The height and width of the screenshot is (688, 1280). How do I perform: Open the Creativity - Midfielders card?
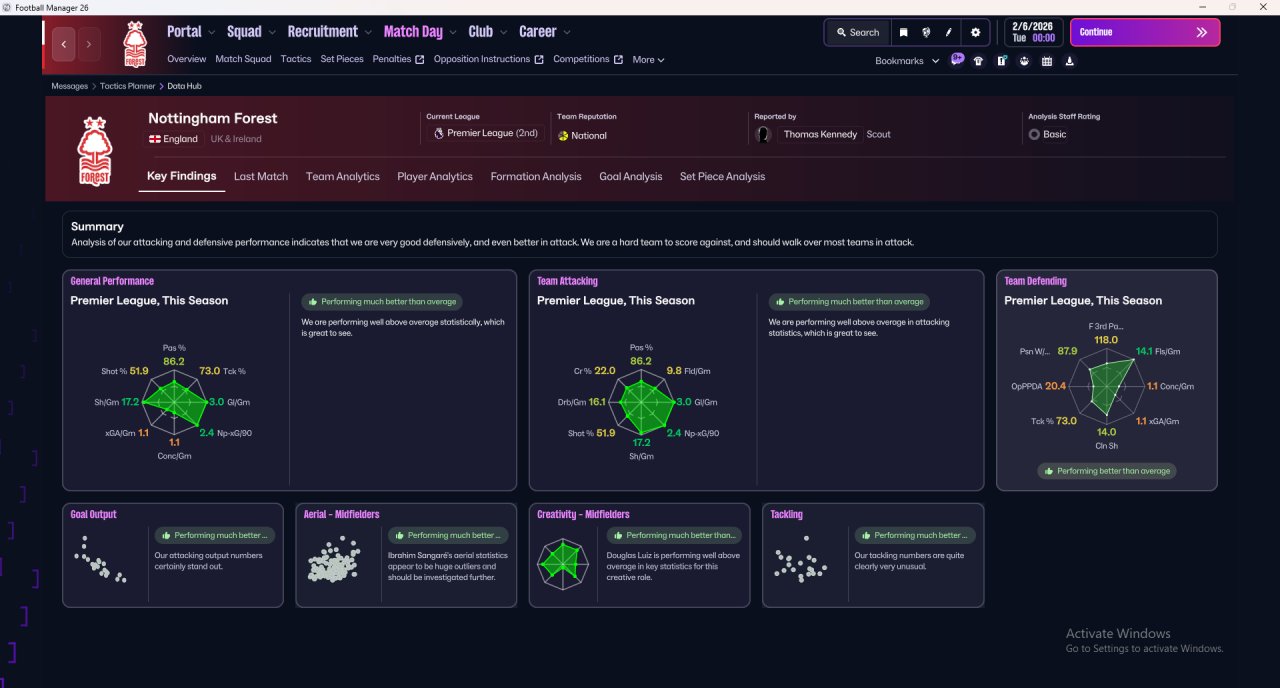tap(639, 555)
